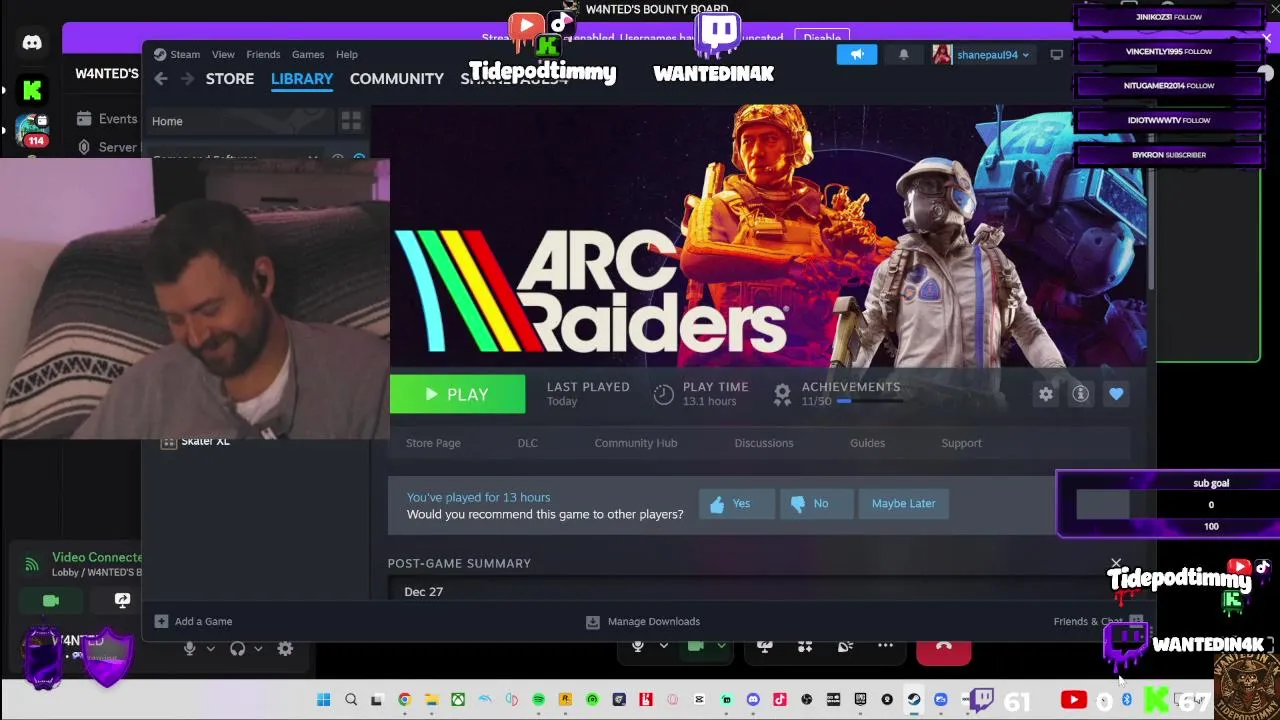Click the Steam Big Picture monitor icon
1280x720 pixels.
point(1057,55)
